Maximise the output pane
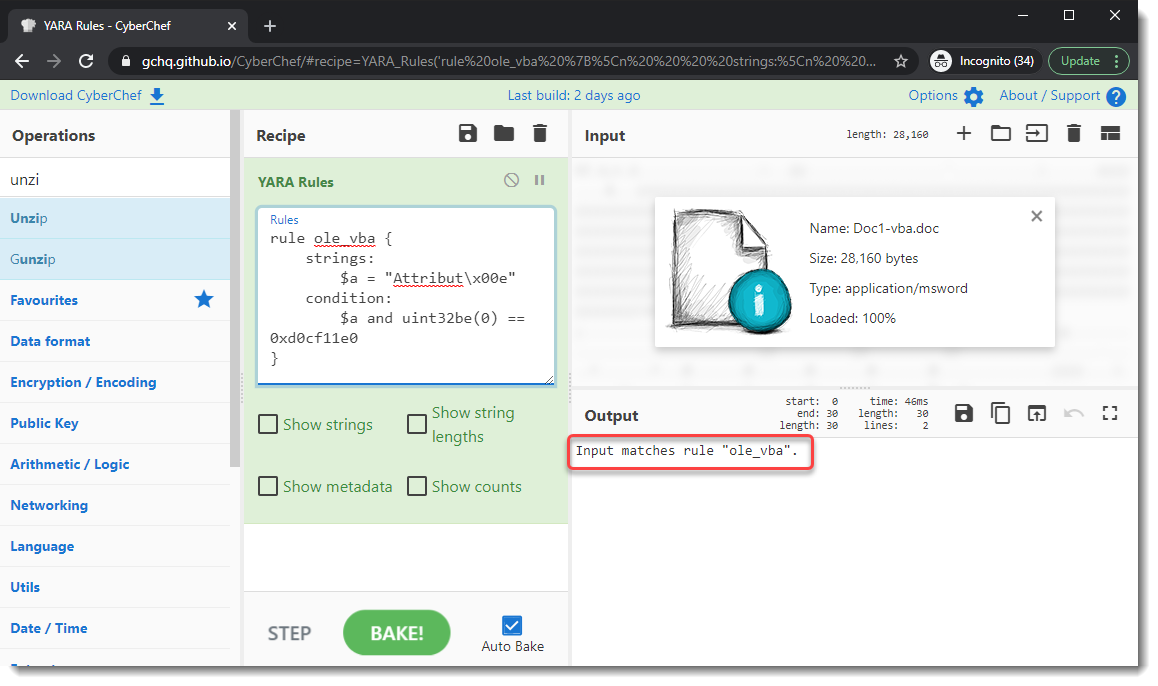The image size is (1158, 686). coord(1109,413)
